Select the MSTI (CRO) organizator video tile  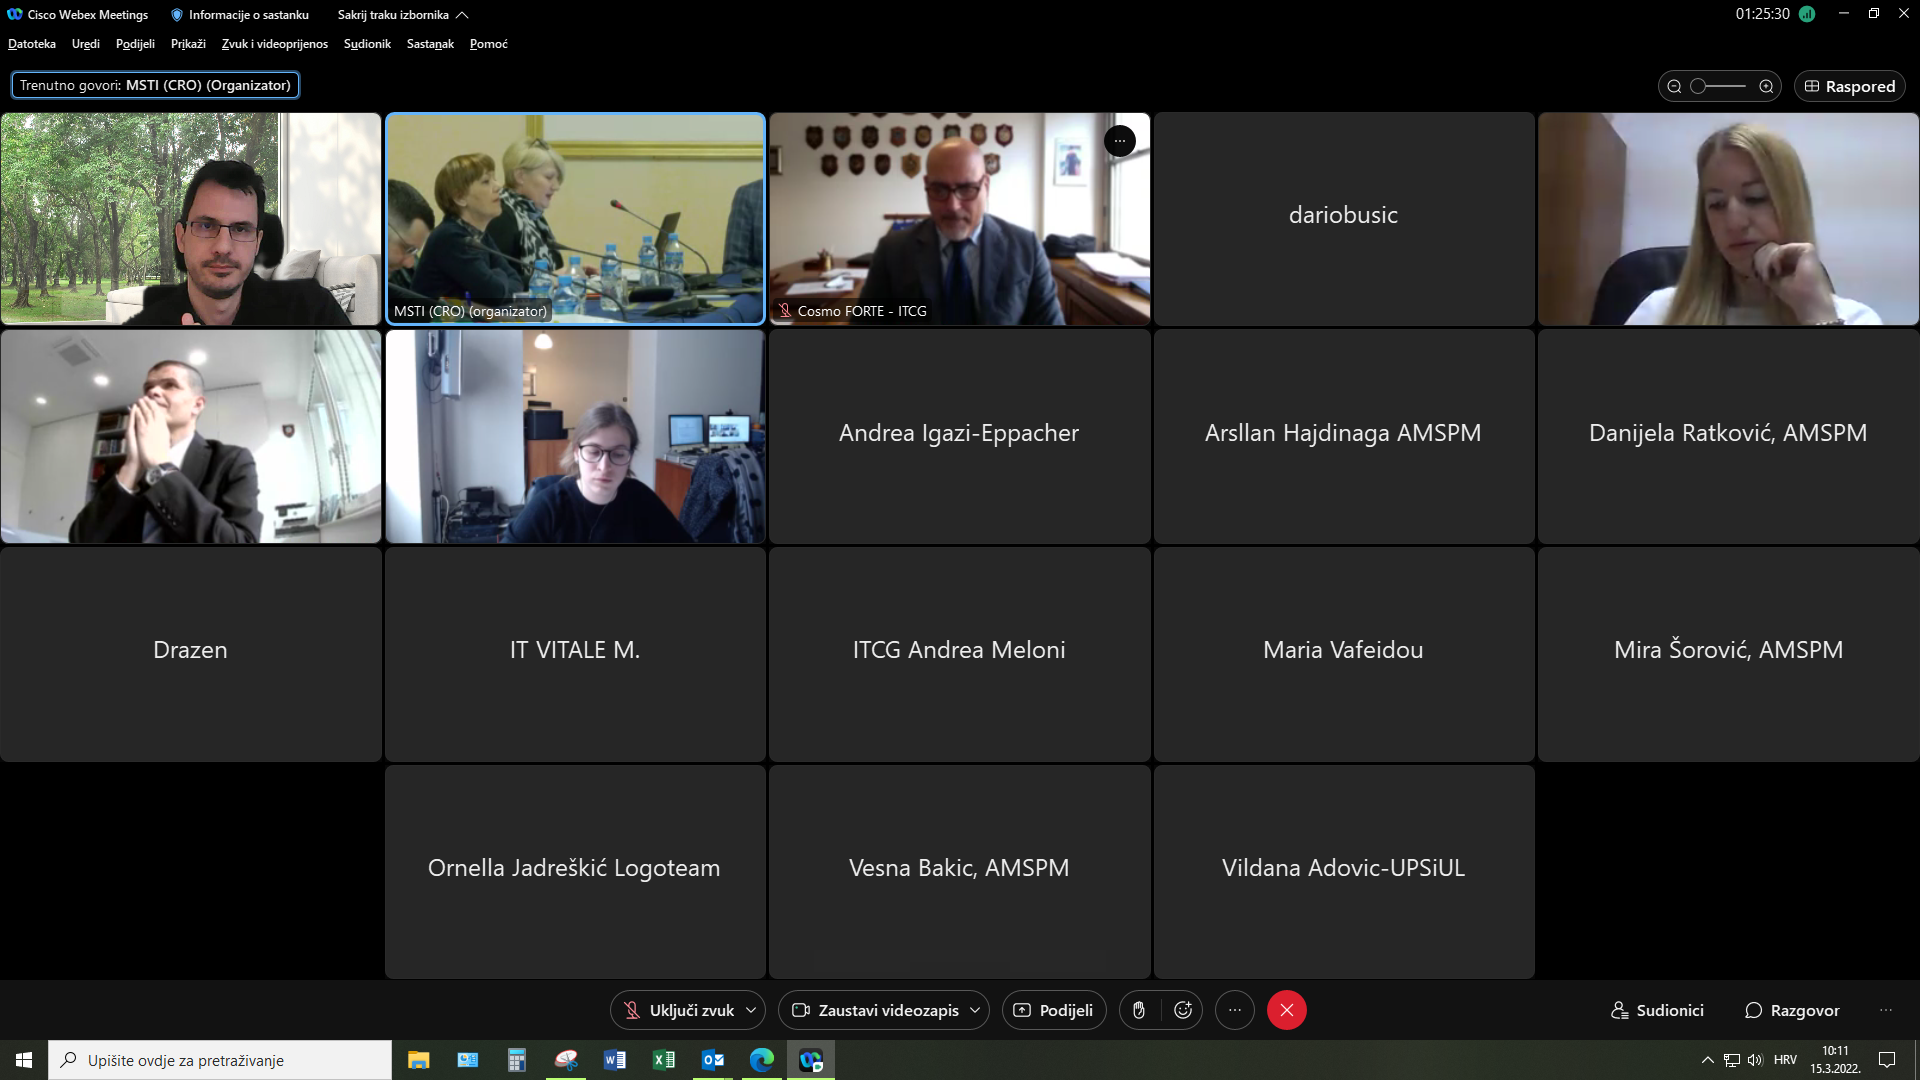coord(575,219)
